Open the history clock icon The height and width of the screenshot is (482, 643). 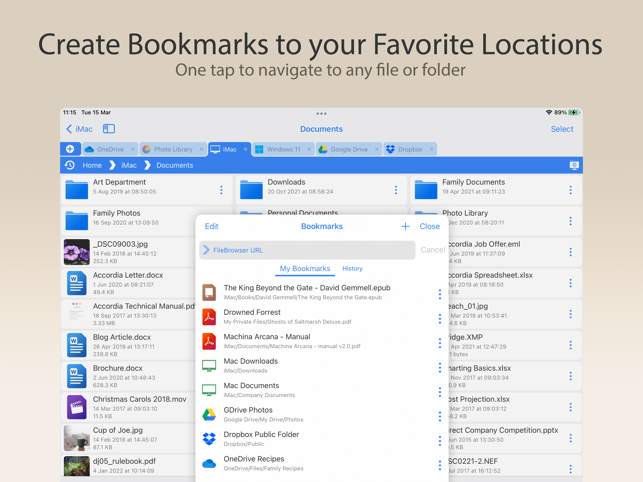[70, 165]
